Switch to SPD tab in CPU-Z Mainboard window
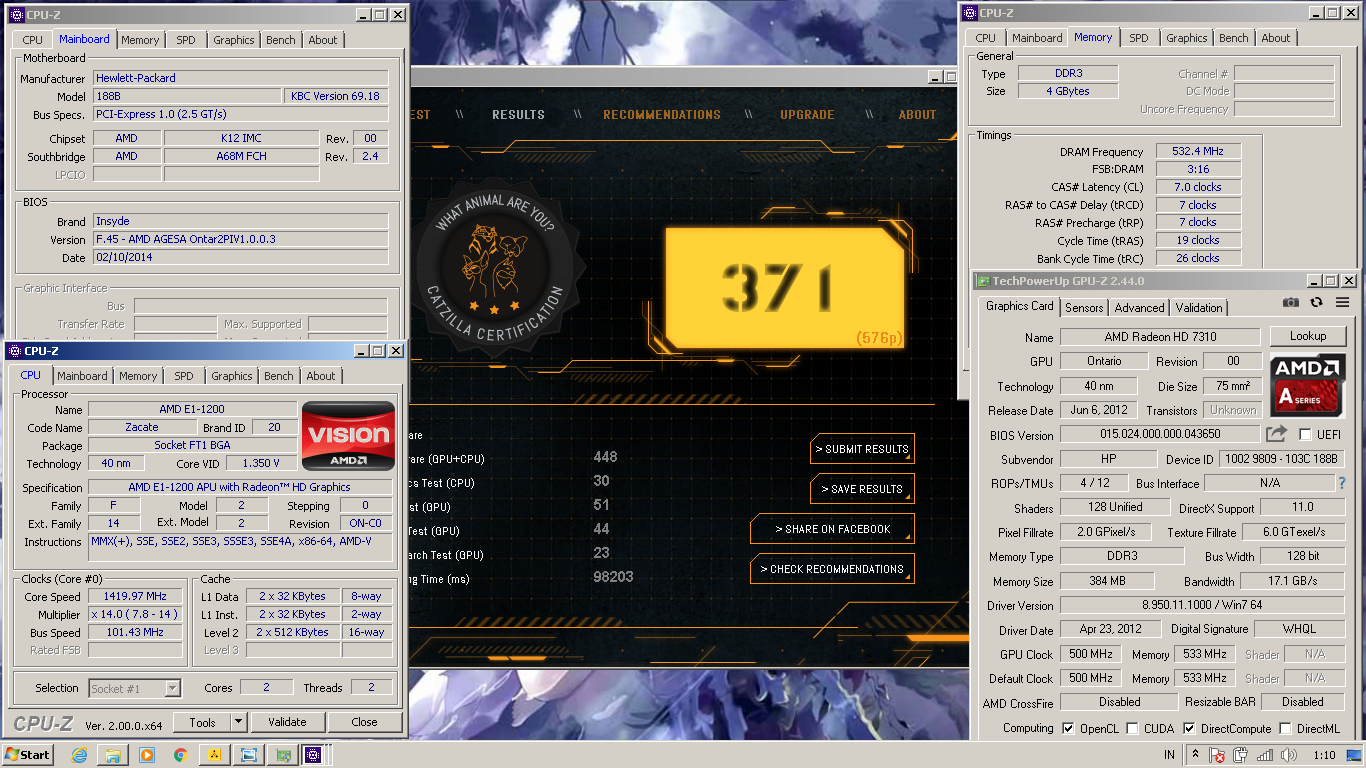Viewport: 1366px width, 768px height. [186, 40]
